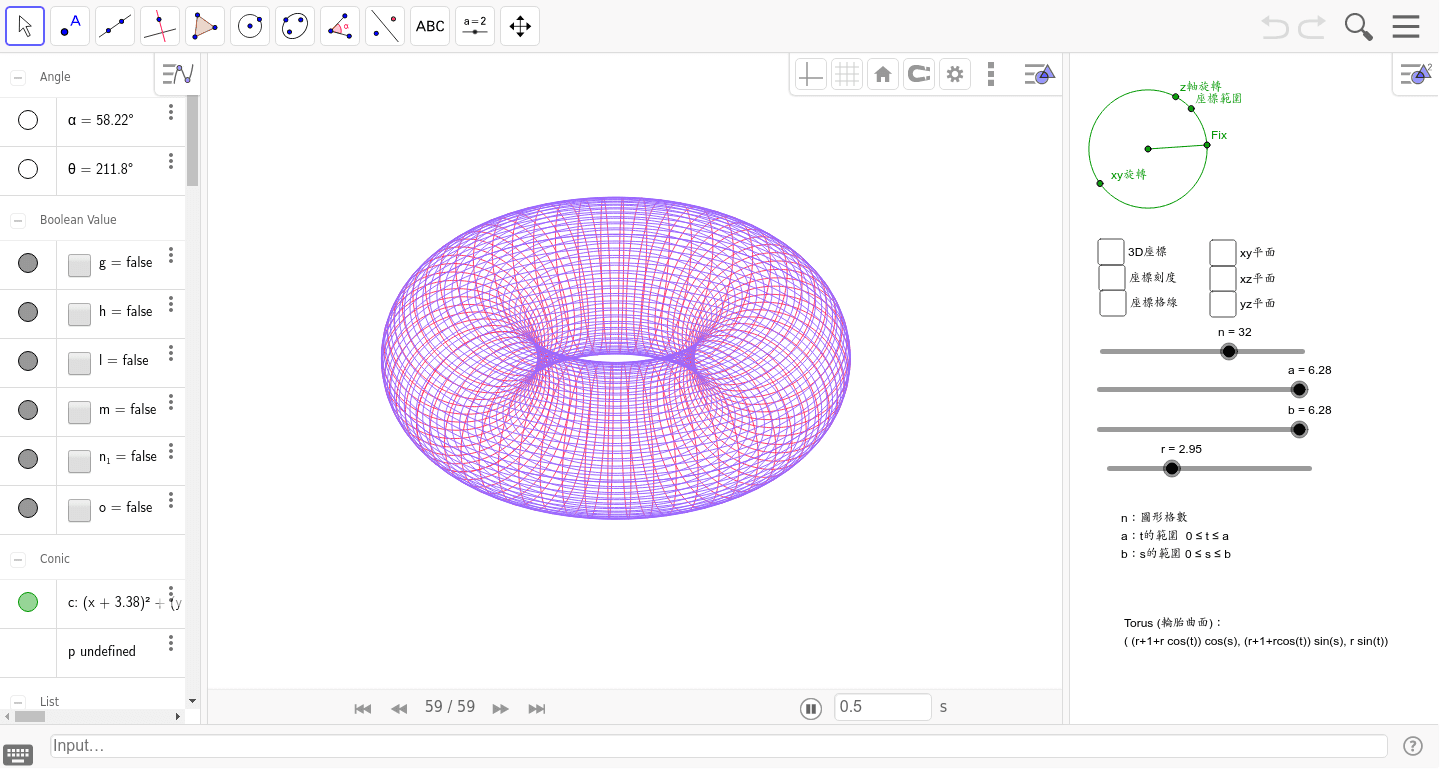Viewport: 1440px width, 769px height.
Task: Toggle grid display in the graphics view
Action: click(x=846, y=73)
